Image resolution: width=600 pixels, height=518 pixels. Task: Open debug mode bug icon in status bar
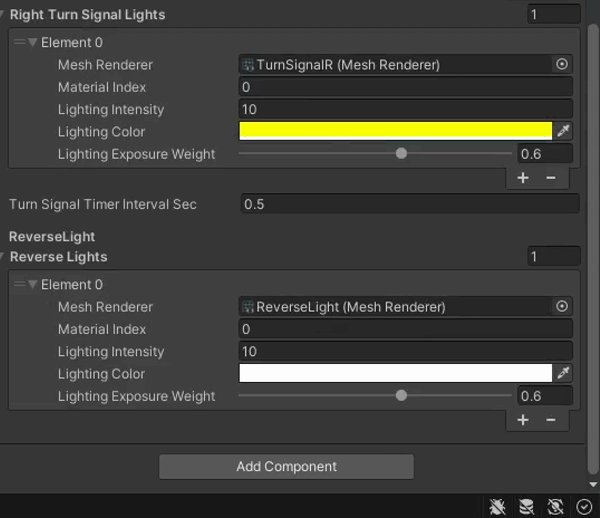[497, 507]
